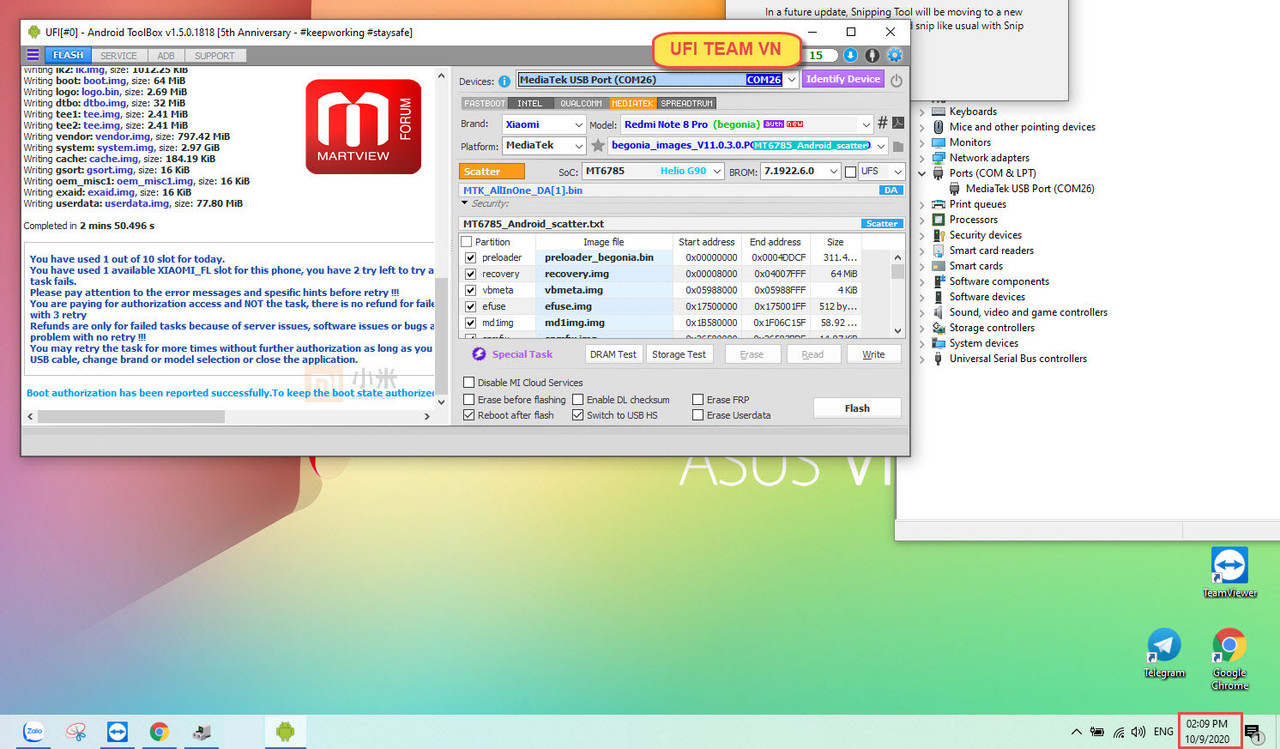Open the PDF manual icon beside Model
This screenshot has height=749, width=1280.
point(898,123)
